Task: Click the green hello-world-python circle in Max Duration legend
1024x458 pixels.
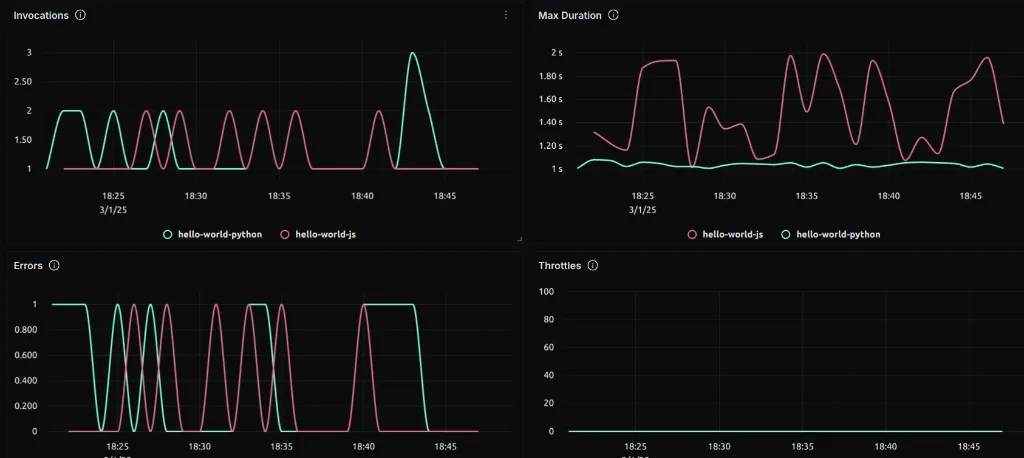Action: (786, 234)
